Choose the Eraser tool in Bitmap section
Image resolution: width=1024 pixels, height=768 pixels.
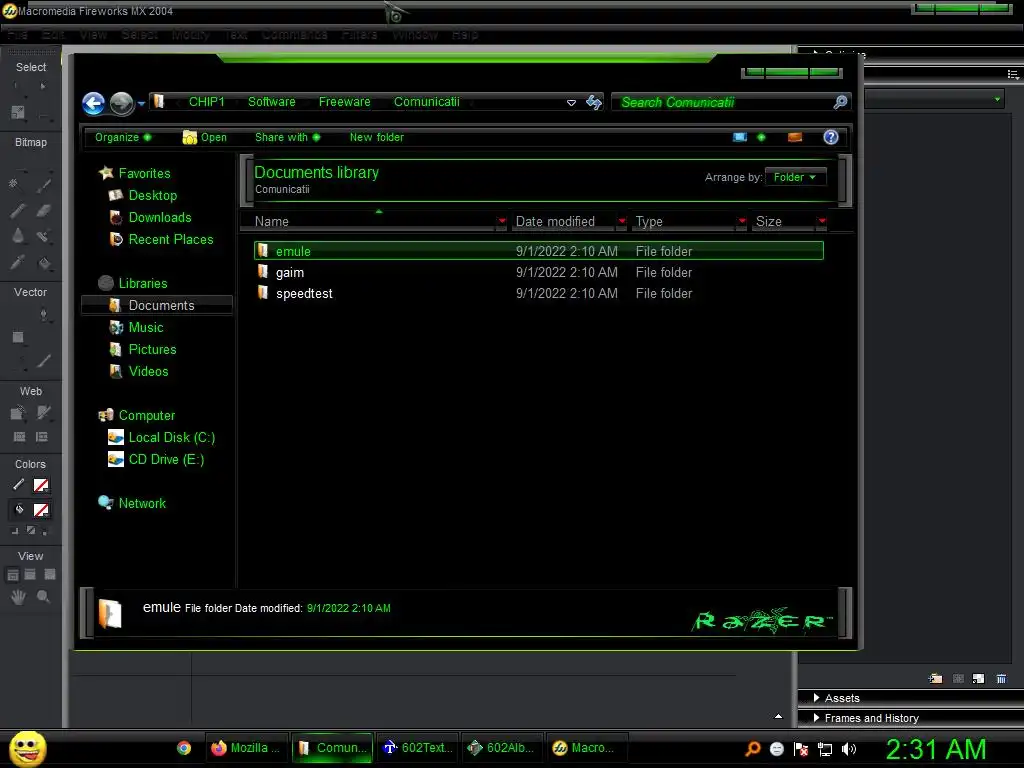[44, 210]
